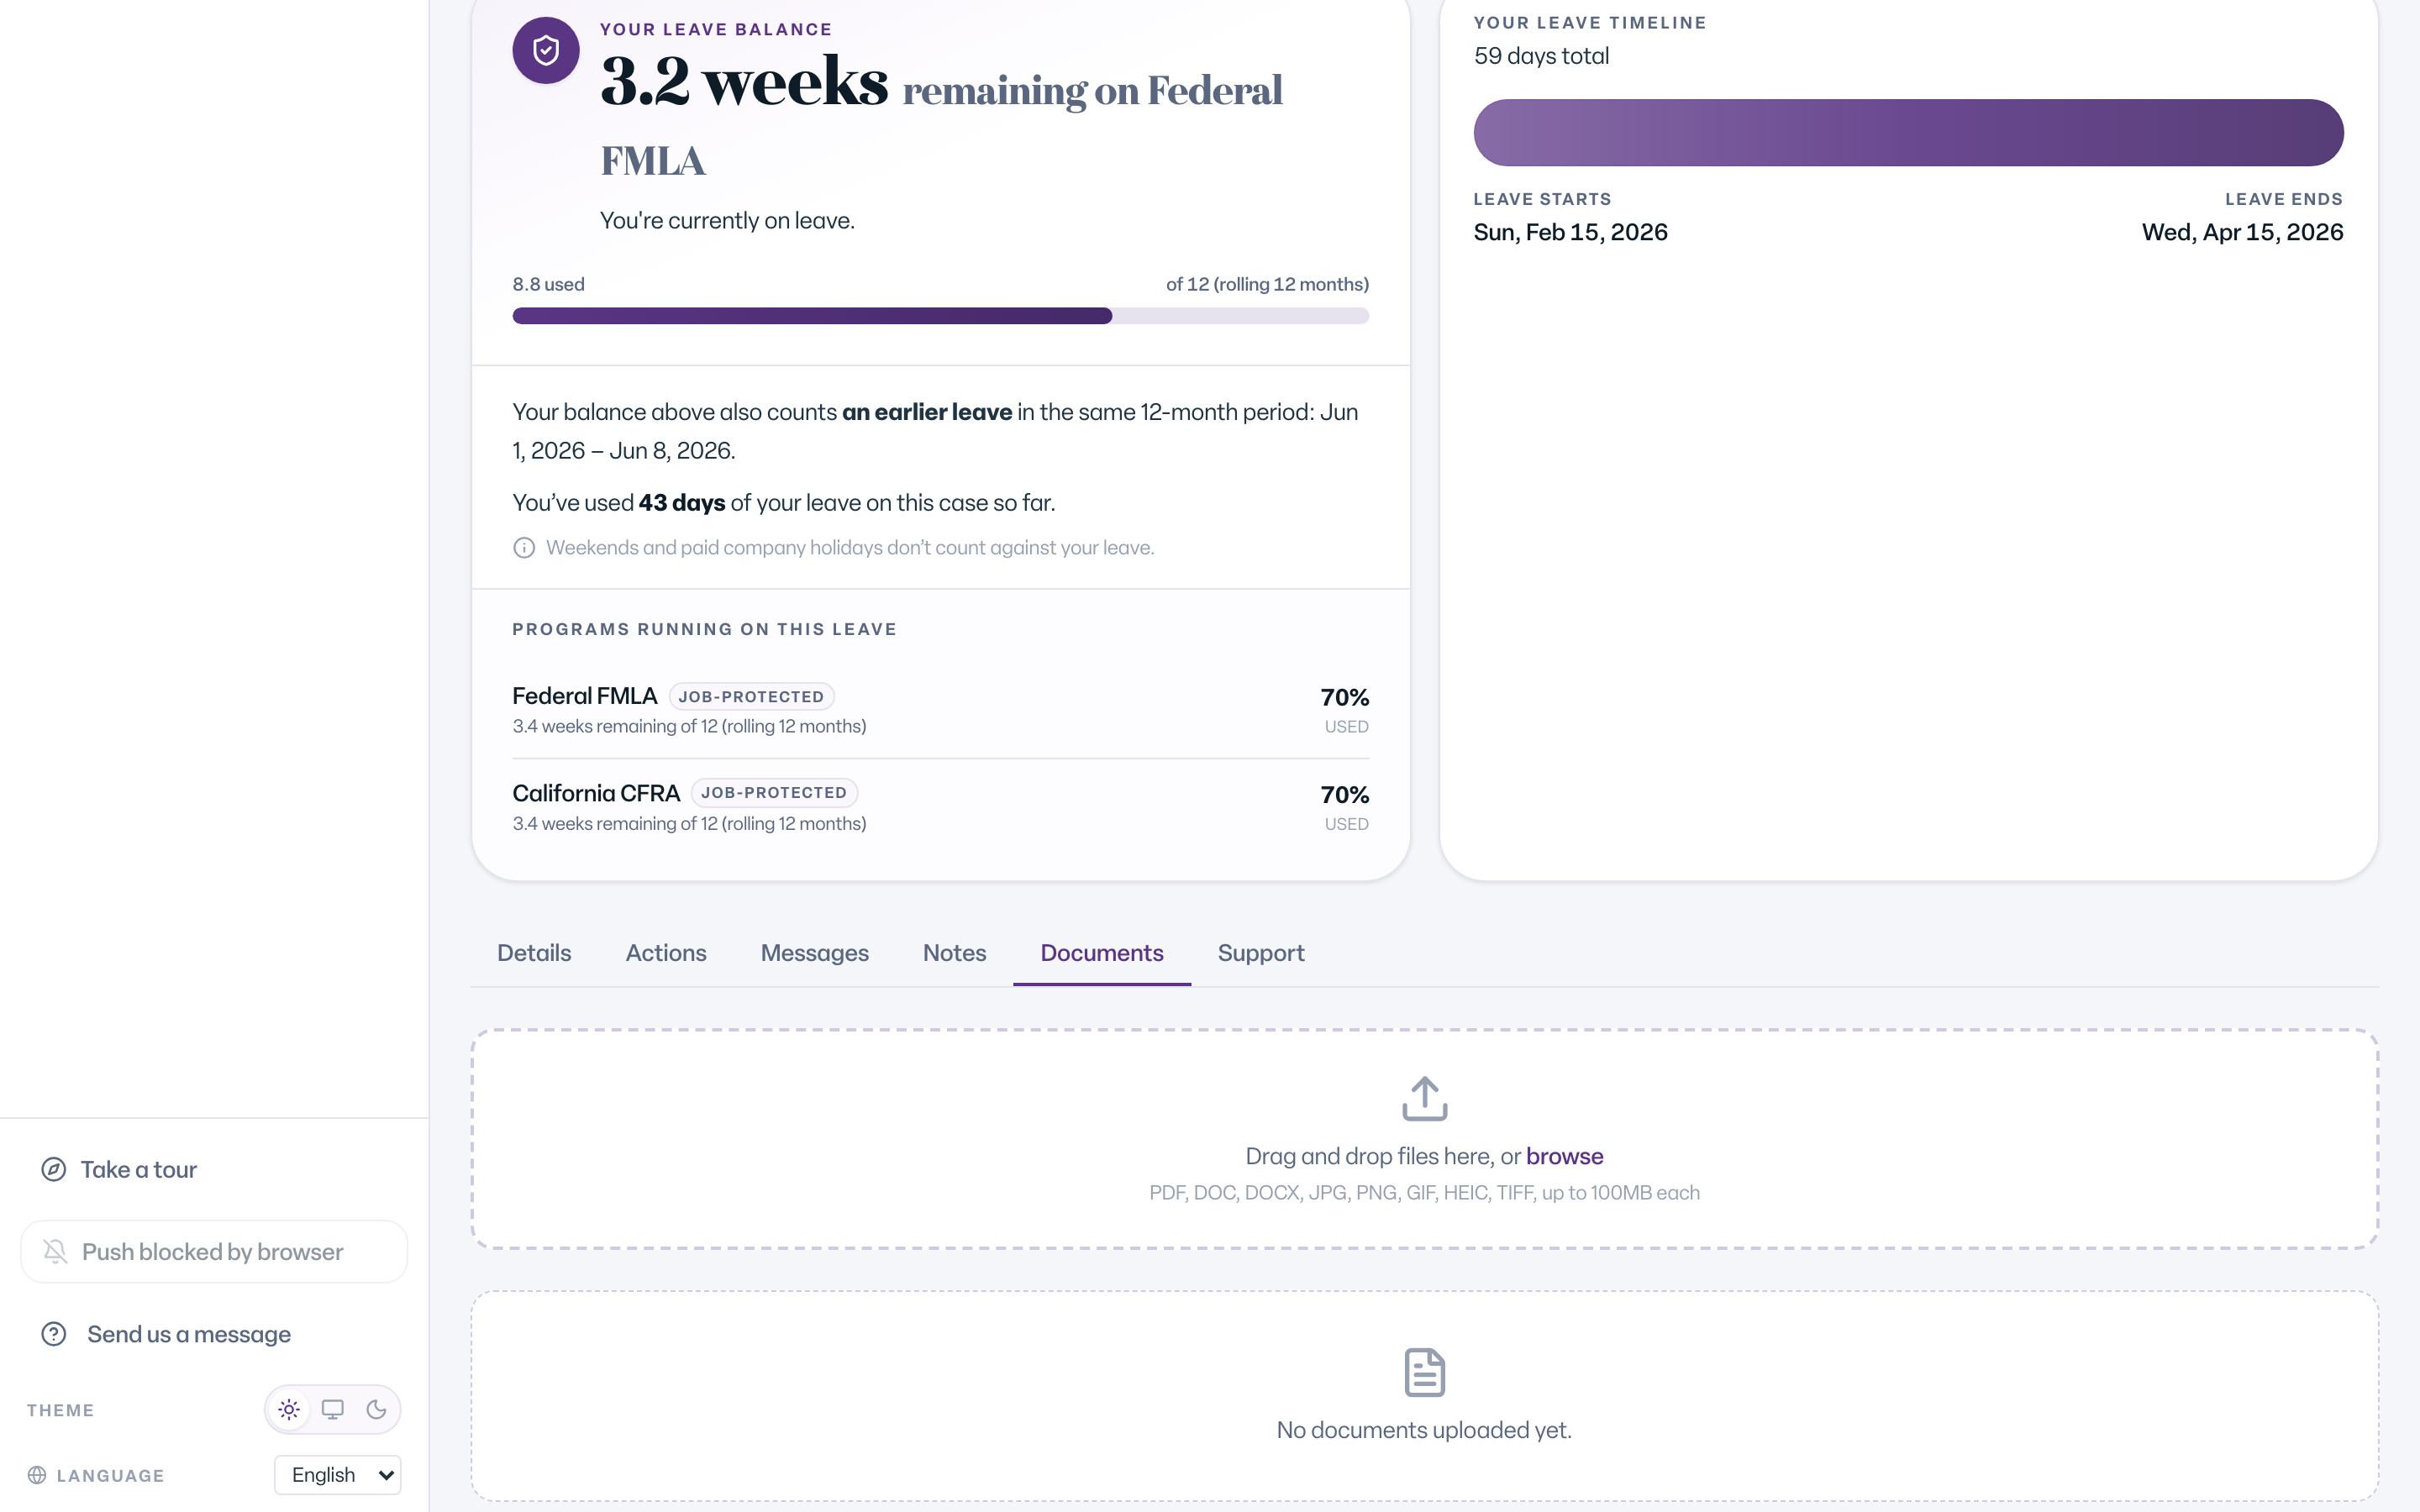Open the English language dropdown

pyautogui.click(x=338, y=1475)
